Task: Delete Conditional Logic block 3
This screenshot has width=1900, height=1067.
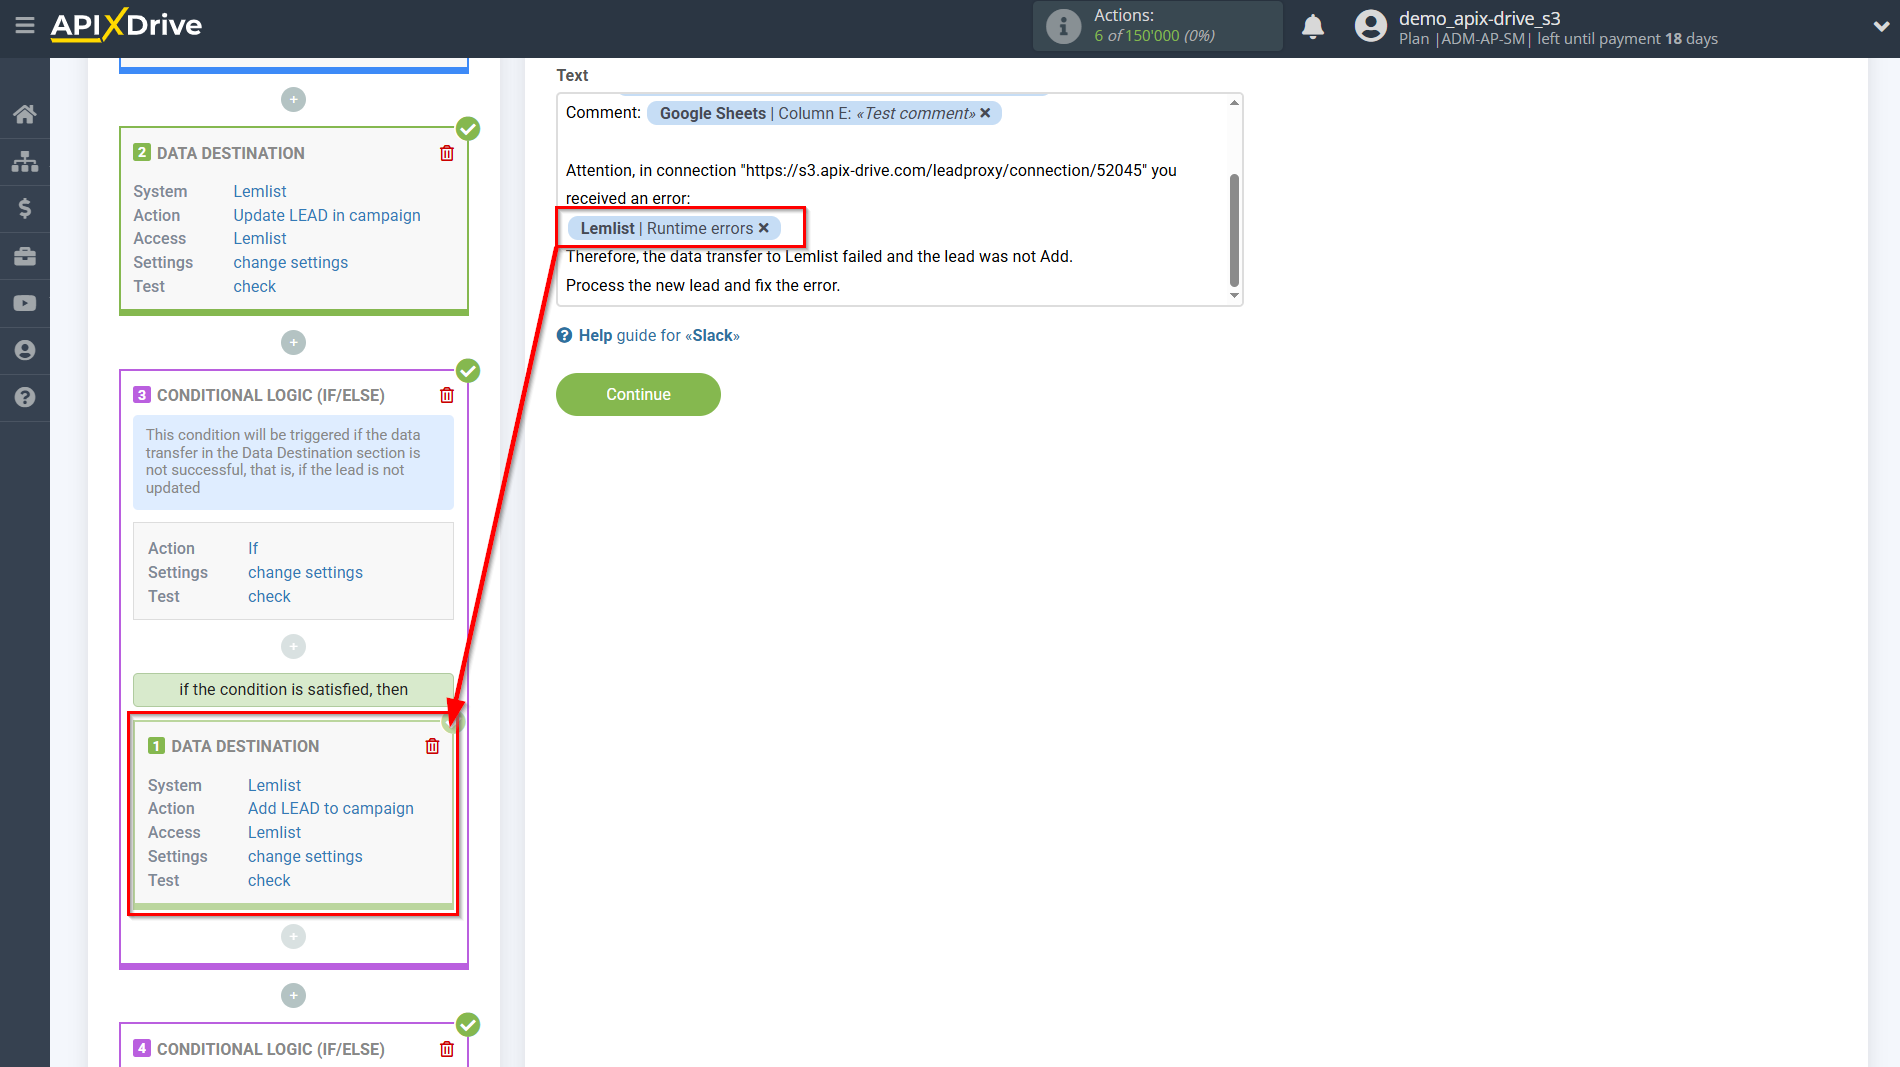Action: click(447, 395)
